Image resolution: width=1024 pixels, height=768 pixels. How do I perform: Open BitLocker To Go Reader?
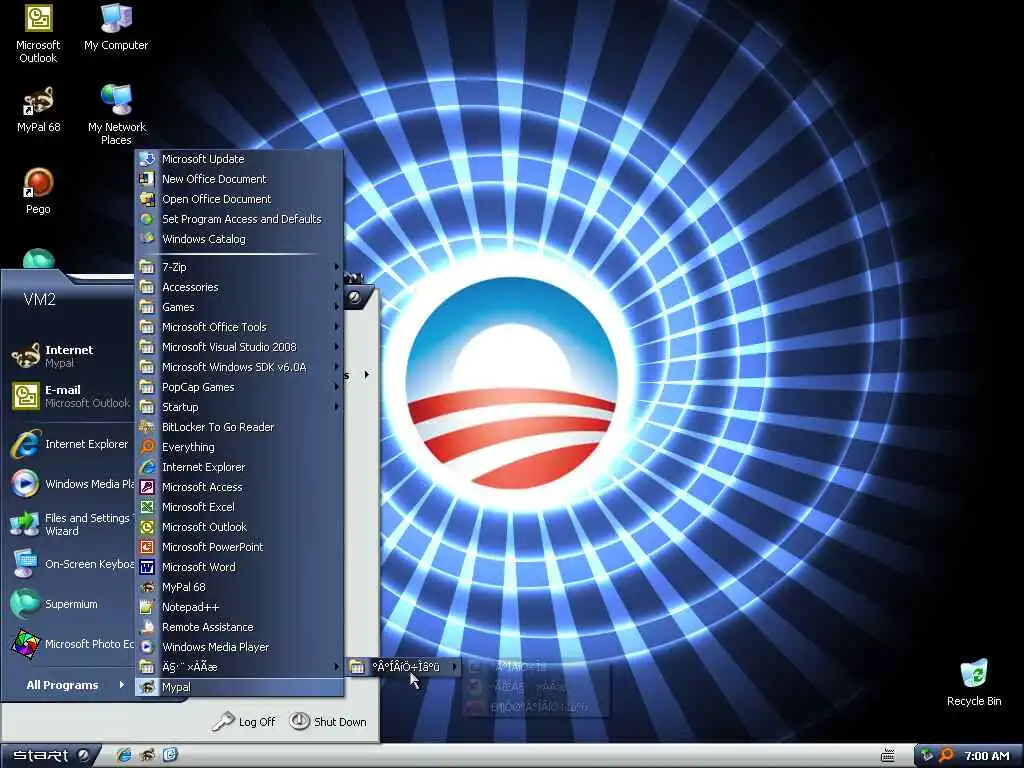[x=239, y=427]
